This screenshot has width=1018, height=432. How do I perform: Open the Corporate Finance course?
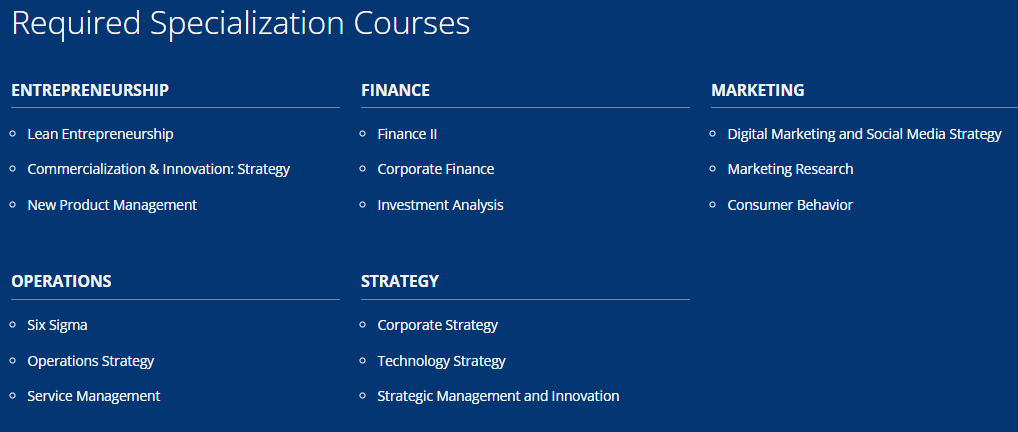[x=436, y=169]
